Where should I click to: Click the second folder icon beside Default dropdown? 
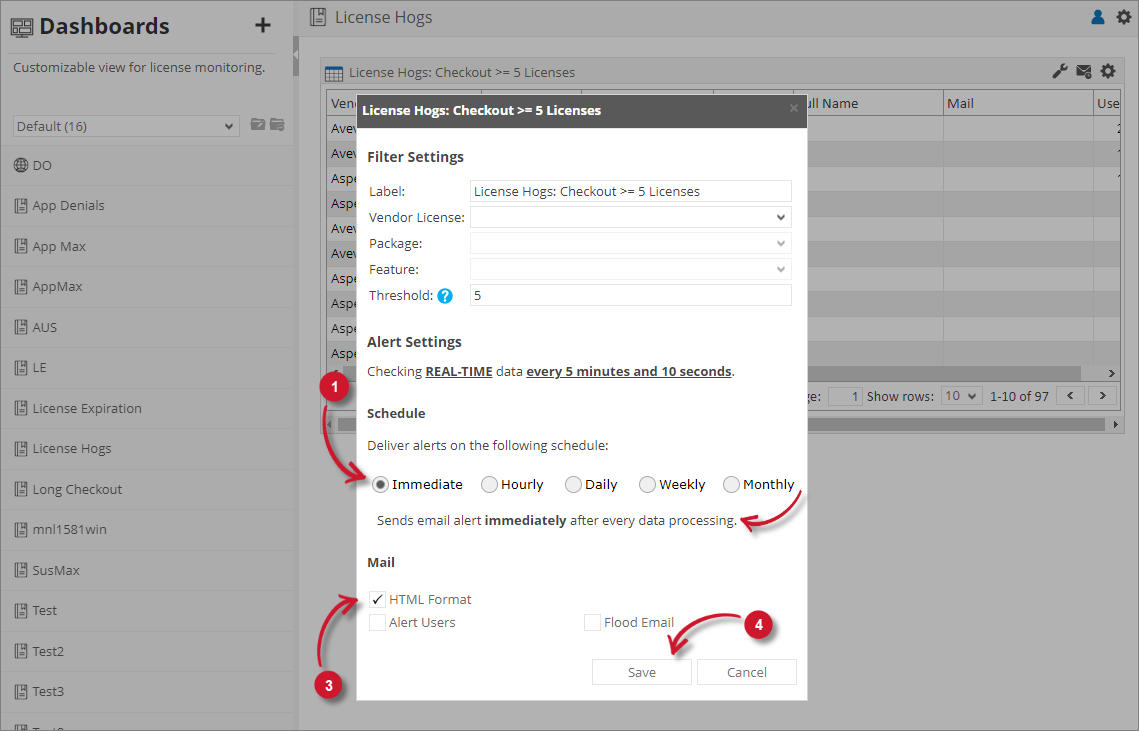(x=277, y=124)
